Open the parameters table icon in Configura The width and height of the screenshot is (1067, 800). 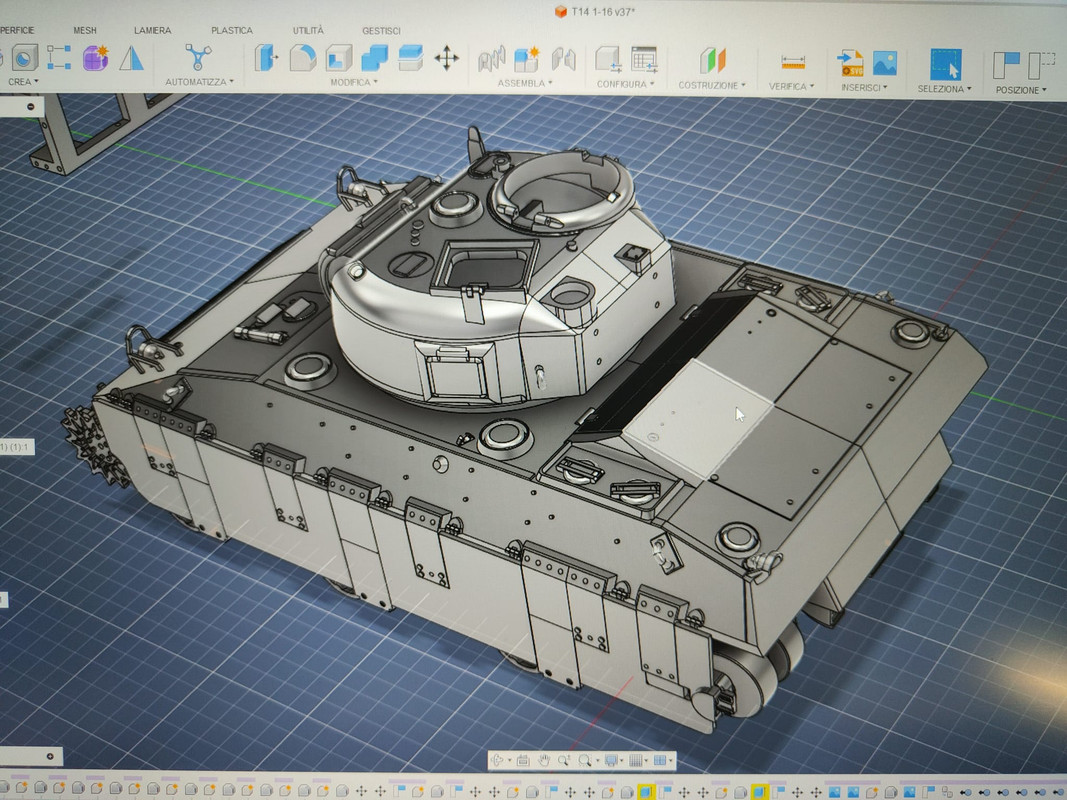(644, 60)
